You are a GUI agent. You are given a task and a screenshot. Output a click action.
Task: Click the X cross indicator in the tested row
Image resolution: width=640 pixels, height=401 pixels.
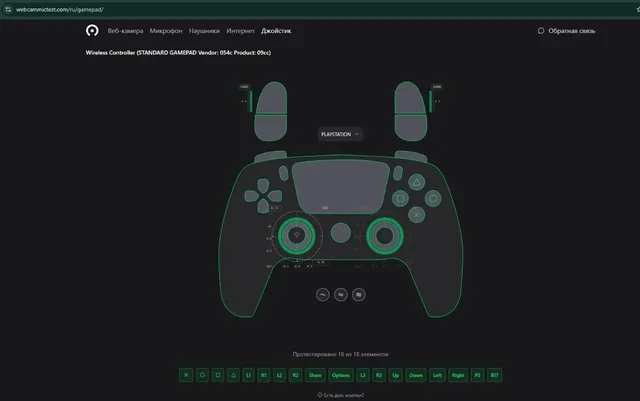click(186, 375)
